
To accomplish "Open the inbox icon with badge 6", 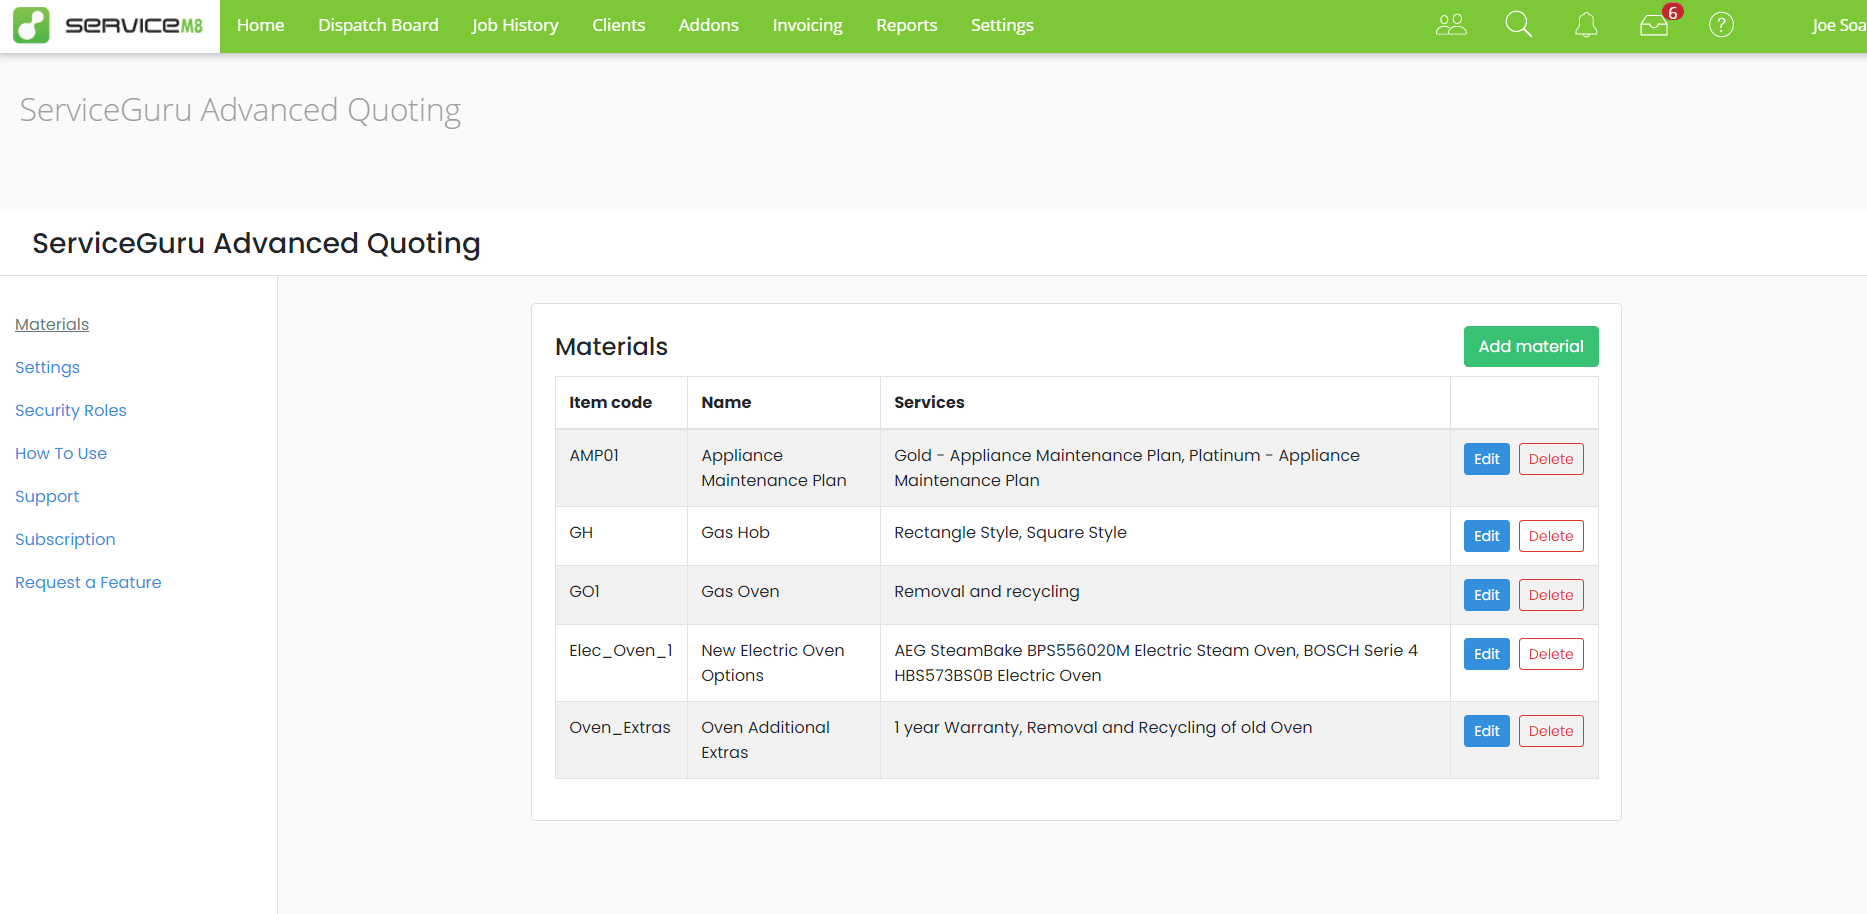I will pyautogui.click(x=1656, y=24).
